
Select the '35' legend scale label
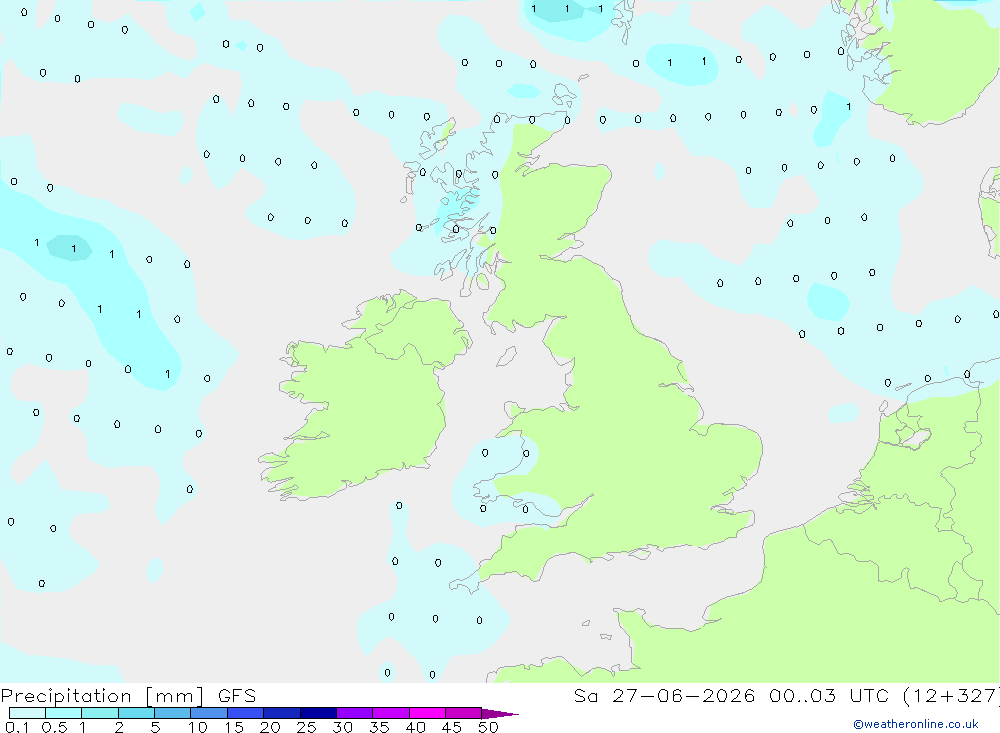coord(379,727)
